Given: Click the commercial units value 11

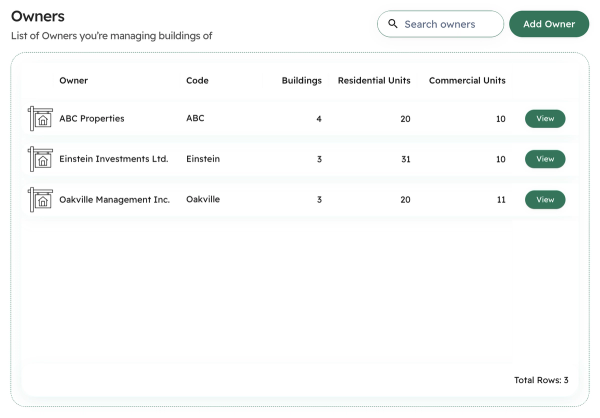Looking at the screenshot, I should point(501,200).
